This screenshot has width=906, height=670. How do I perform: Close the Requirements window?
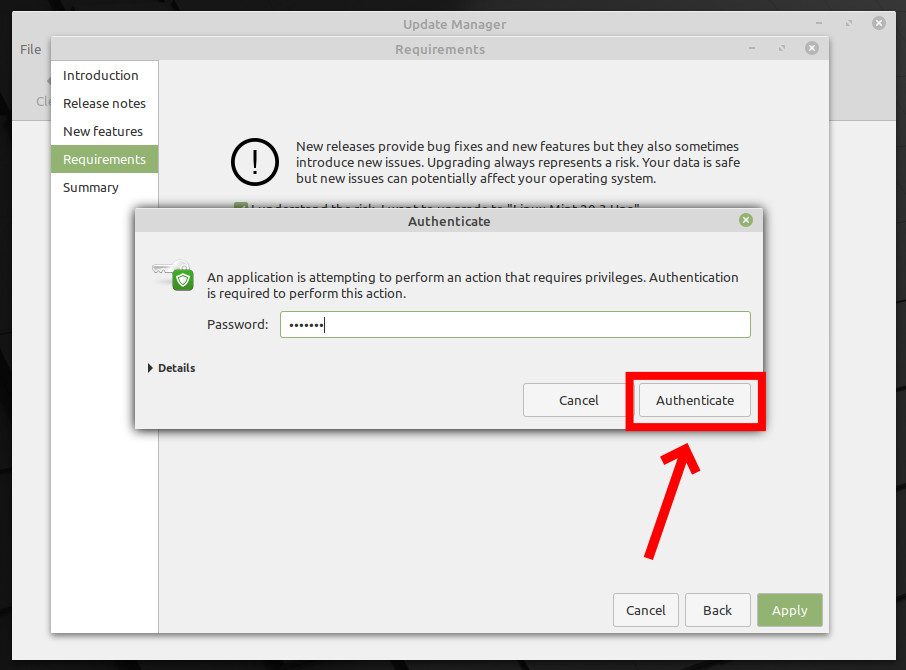click(x=812, y=48)
